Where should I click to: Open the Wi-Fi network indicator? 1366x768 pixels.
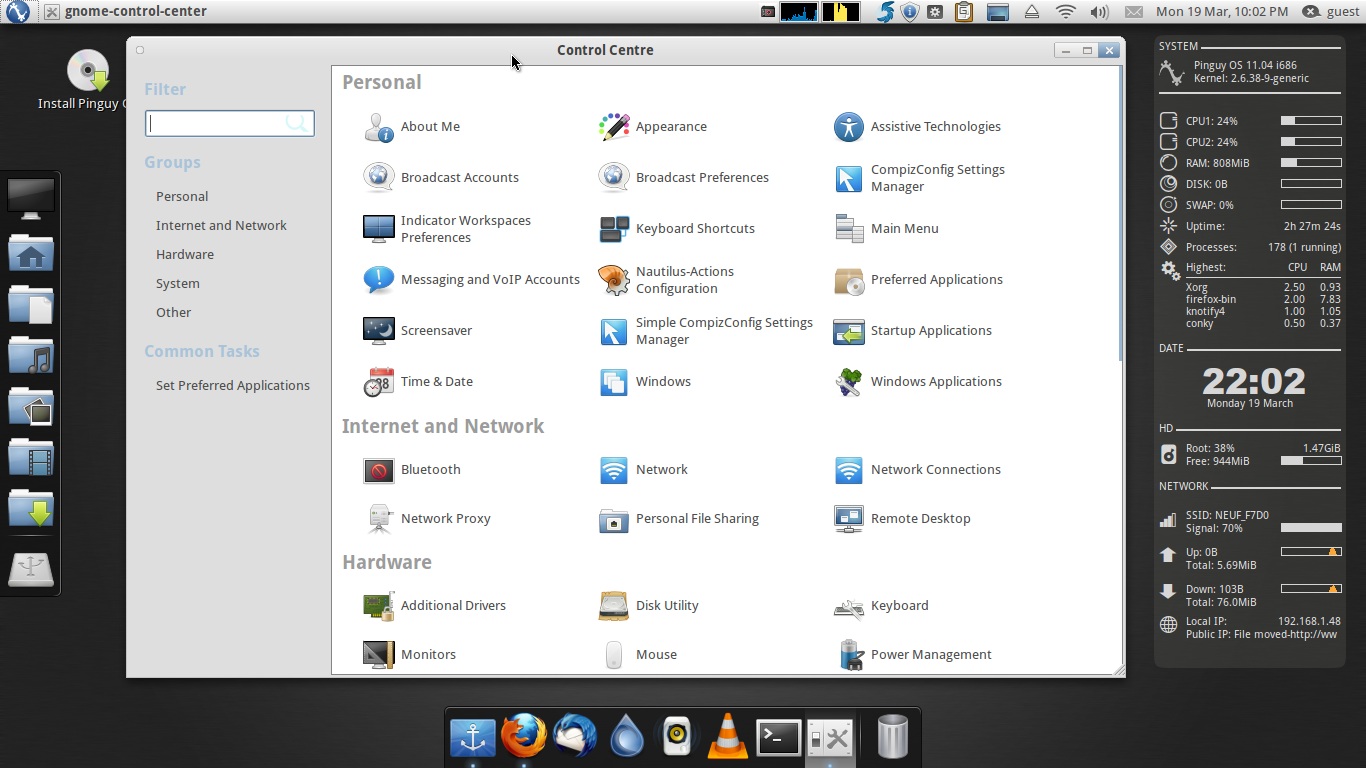[1066, 12]
